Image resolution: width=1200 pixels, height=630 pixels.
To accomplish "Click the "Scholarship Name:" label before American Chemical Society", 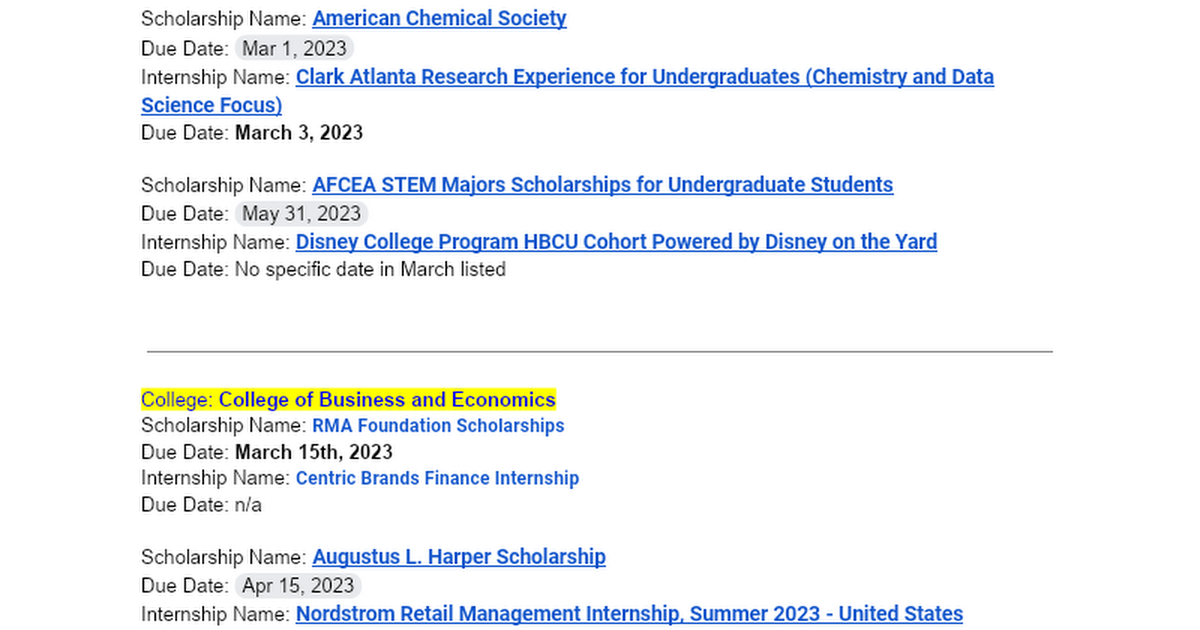I will [x=223, y=19].
